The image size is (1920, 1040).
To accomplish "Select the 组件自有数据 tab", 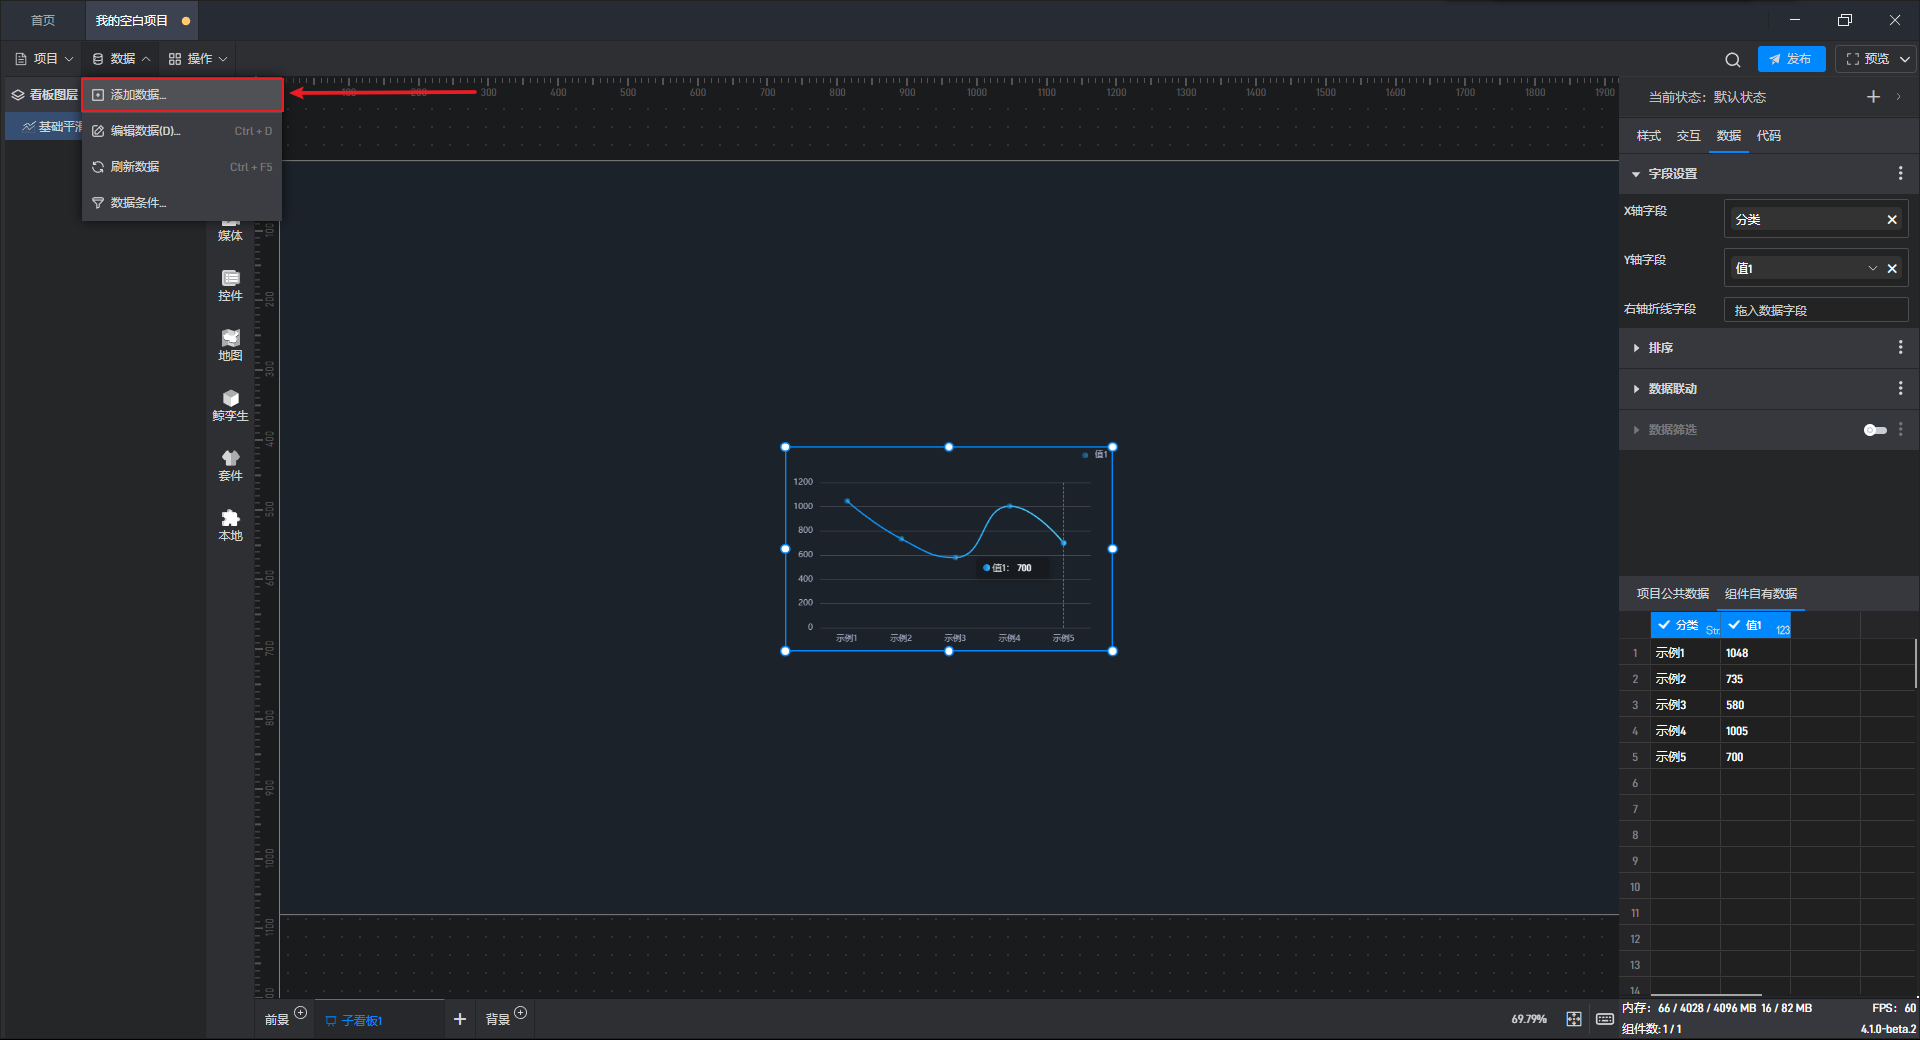I will tap(1760, 594).
